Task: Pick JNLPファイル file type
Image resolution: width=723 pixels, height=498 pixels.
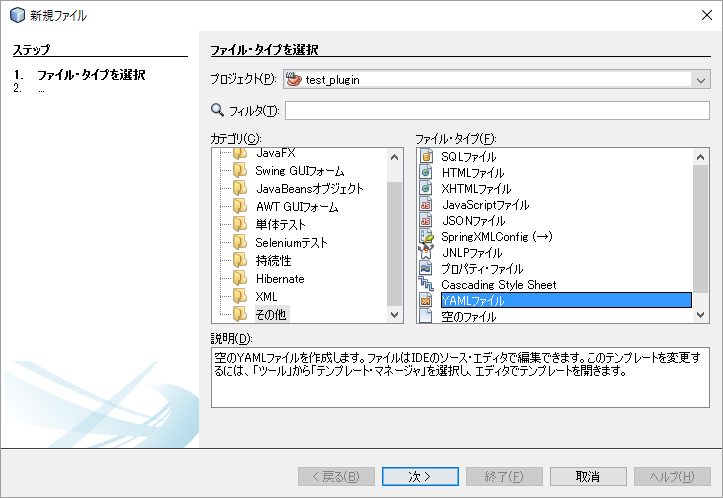Action: point(472,253)
